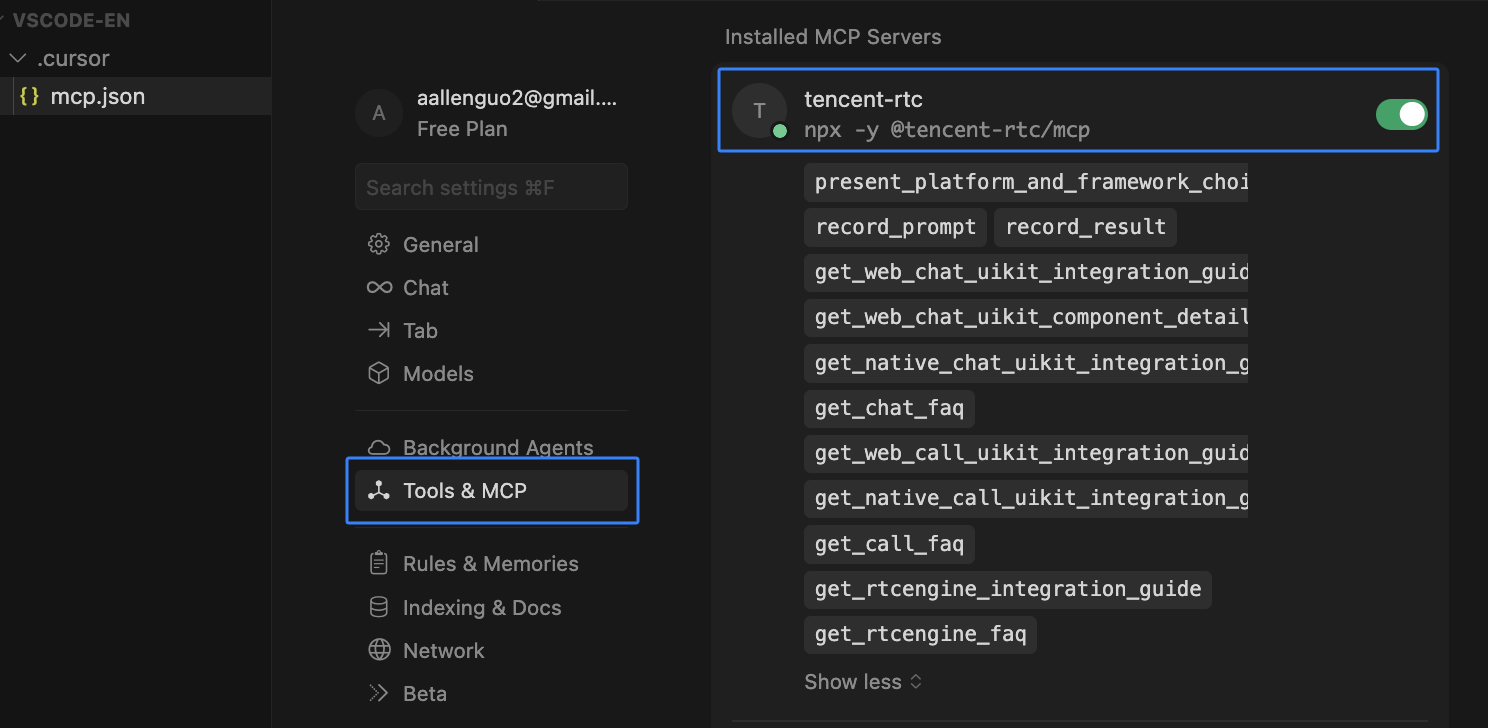Click the Rules & Memories clipboard icon
Image resolution: width=1488 pixels, height=728 pixels.
(379, 563)
